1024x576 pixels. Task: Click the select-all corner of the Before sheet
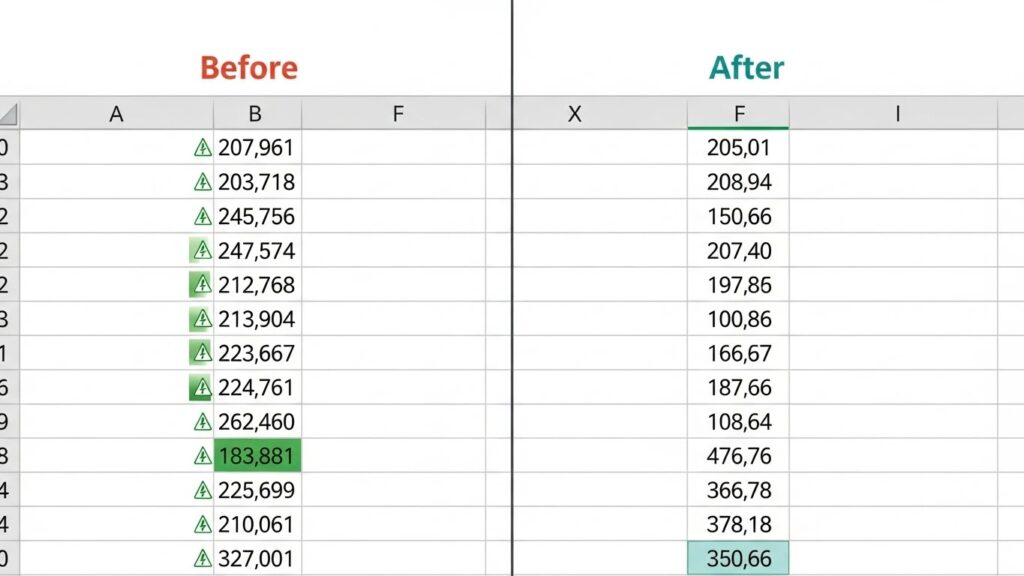[8, 114]
